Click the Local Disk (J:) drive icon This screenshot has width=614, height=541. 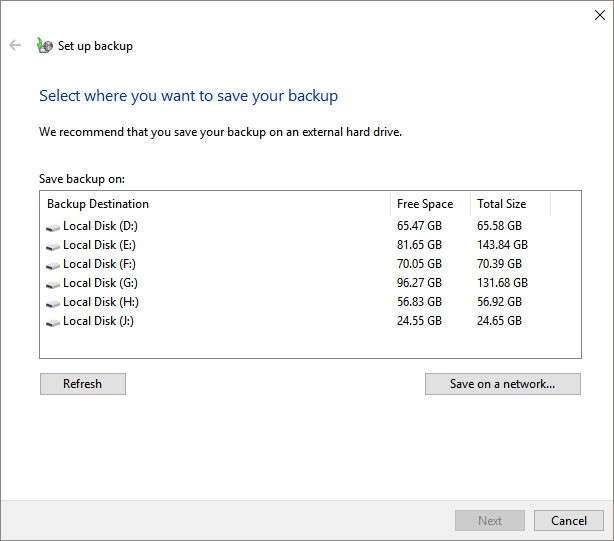pyautogui.click(x=53, y=322)
